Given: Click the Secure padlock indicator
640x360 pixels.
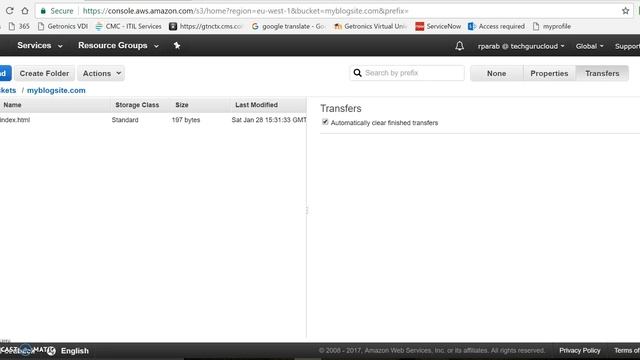Looking at the screenshot, I should [57, 11].
